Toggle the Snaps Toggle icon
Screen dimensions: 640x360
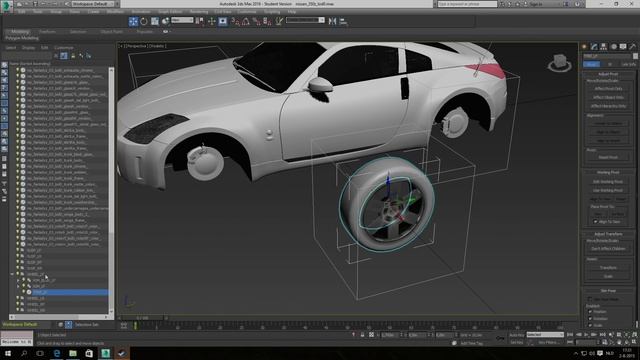235,21
